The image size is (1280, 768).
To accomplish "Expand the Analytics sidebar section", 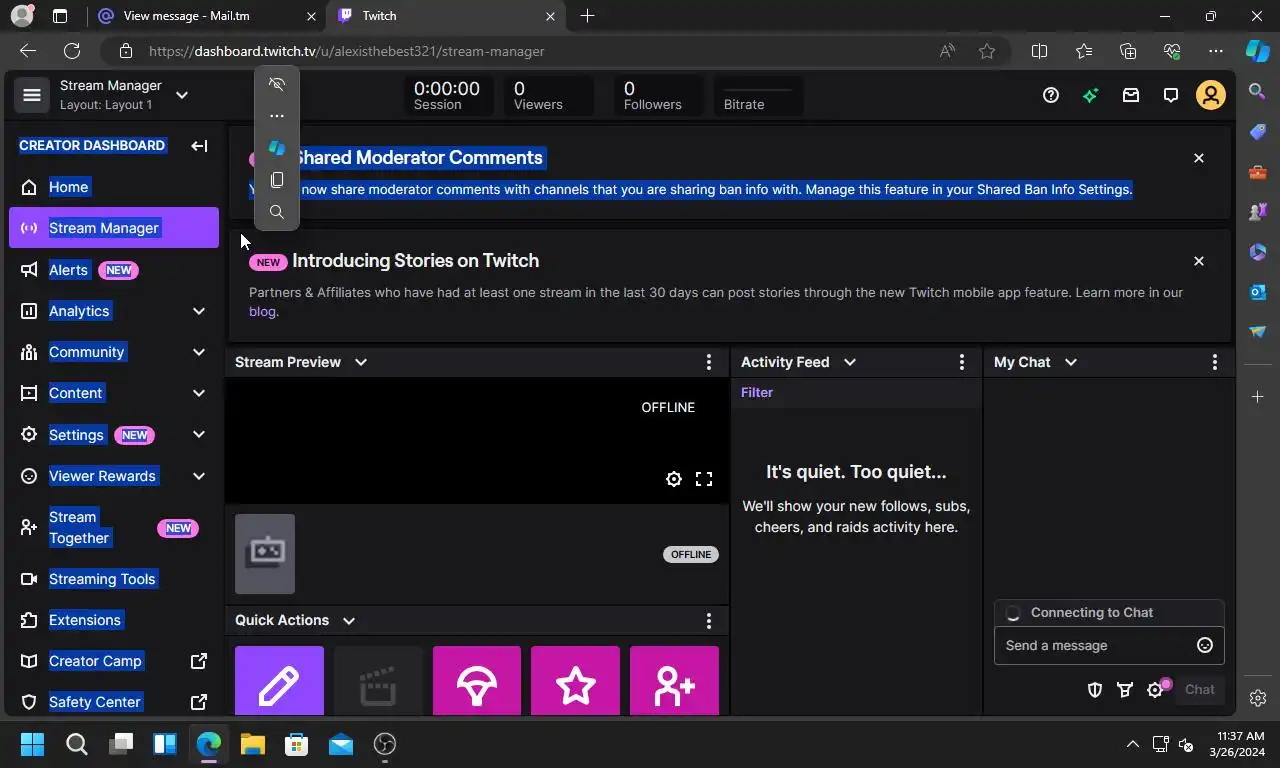I will point(199,311).
